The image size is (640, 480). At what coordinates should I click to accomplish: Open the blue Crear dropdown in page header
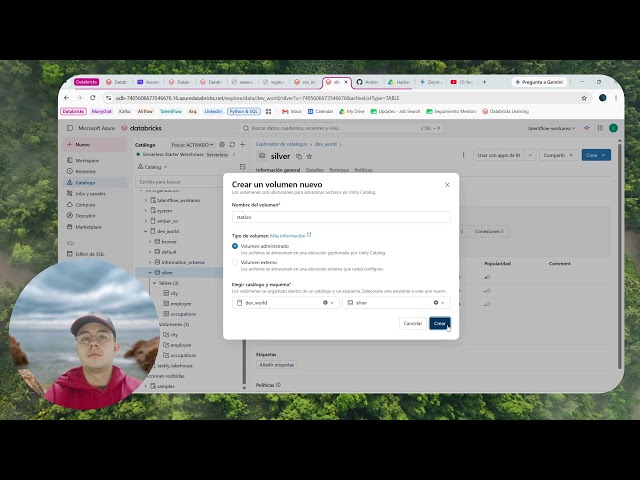[x=596, y=155]
